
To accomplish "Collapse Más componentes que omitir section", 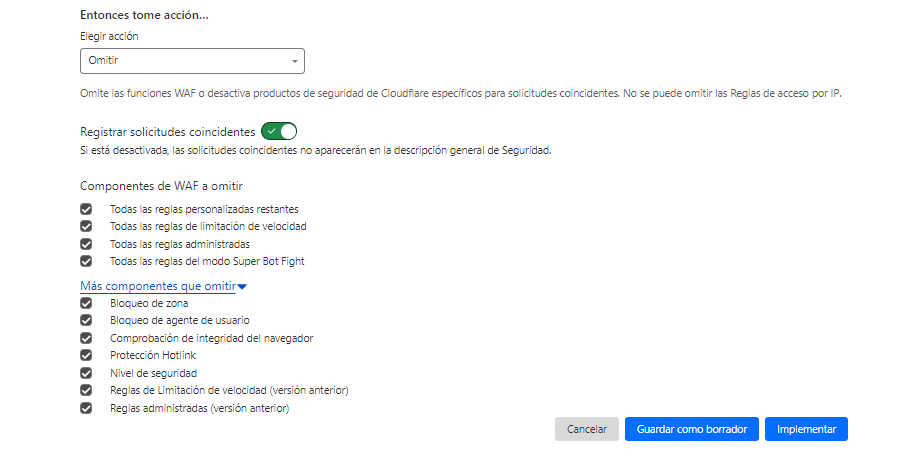I will pos(158,286).
